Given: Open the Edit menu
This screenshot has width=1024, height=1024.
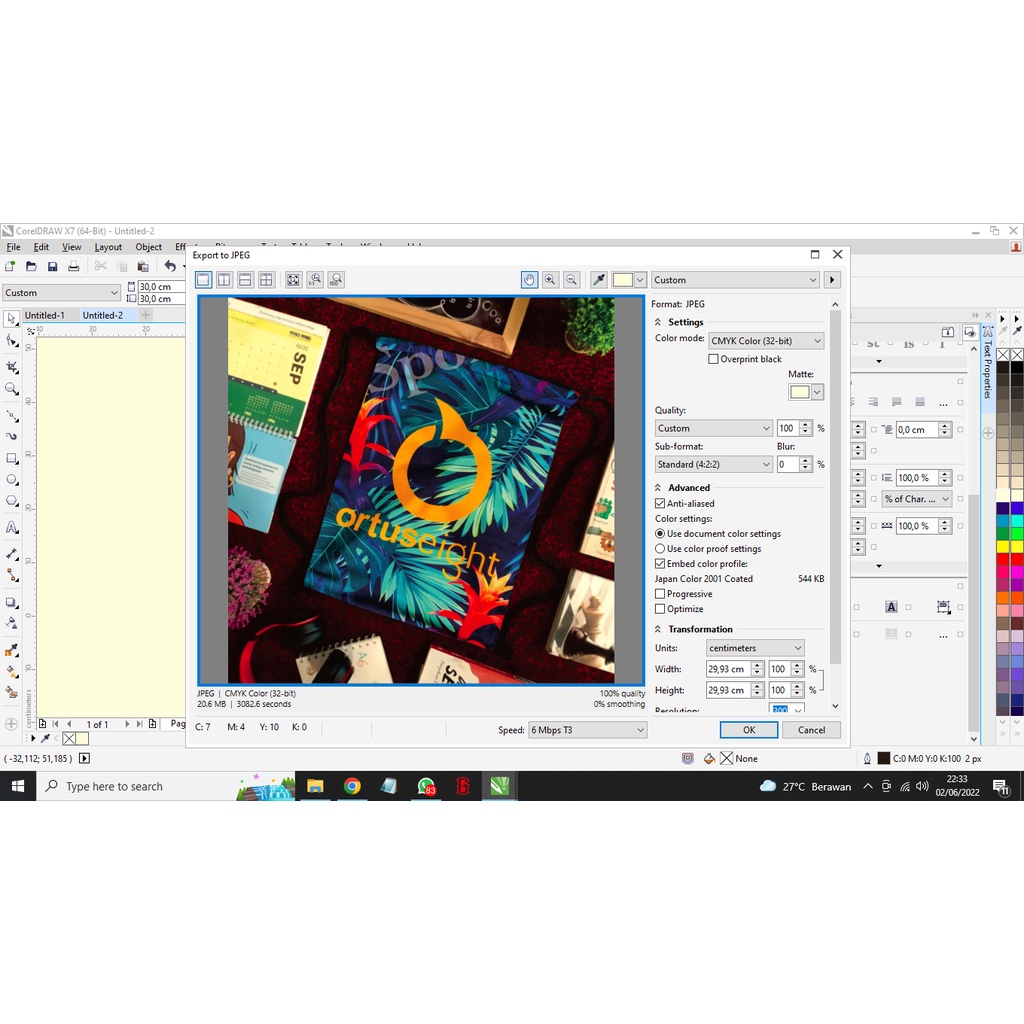Looking at the screenshot, I should (x=41, y=247).
